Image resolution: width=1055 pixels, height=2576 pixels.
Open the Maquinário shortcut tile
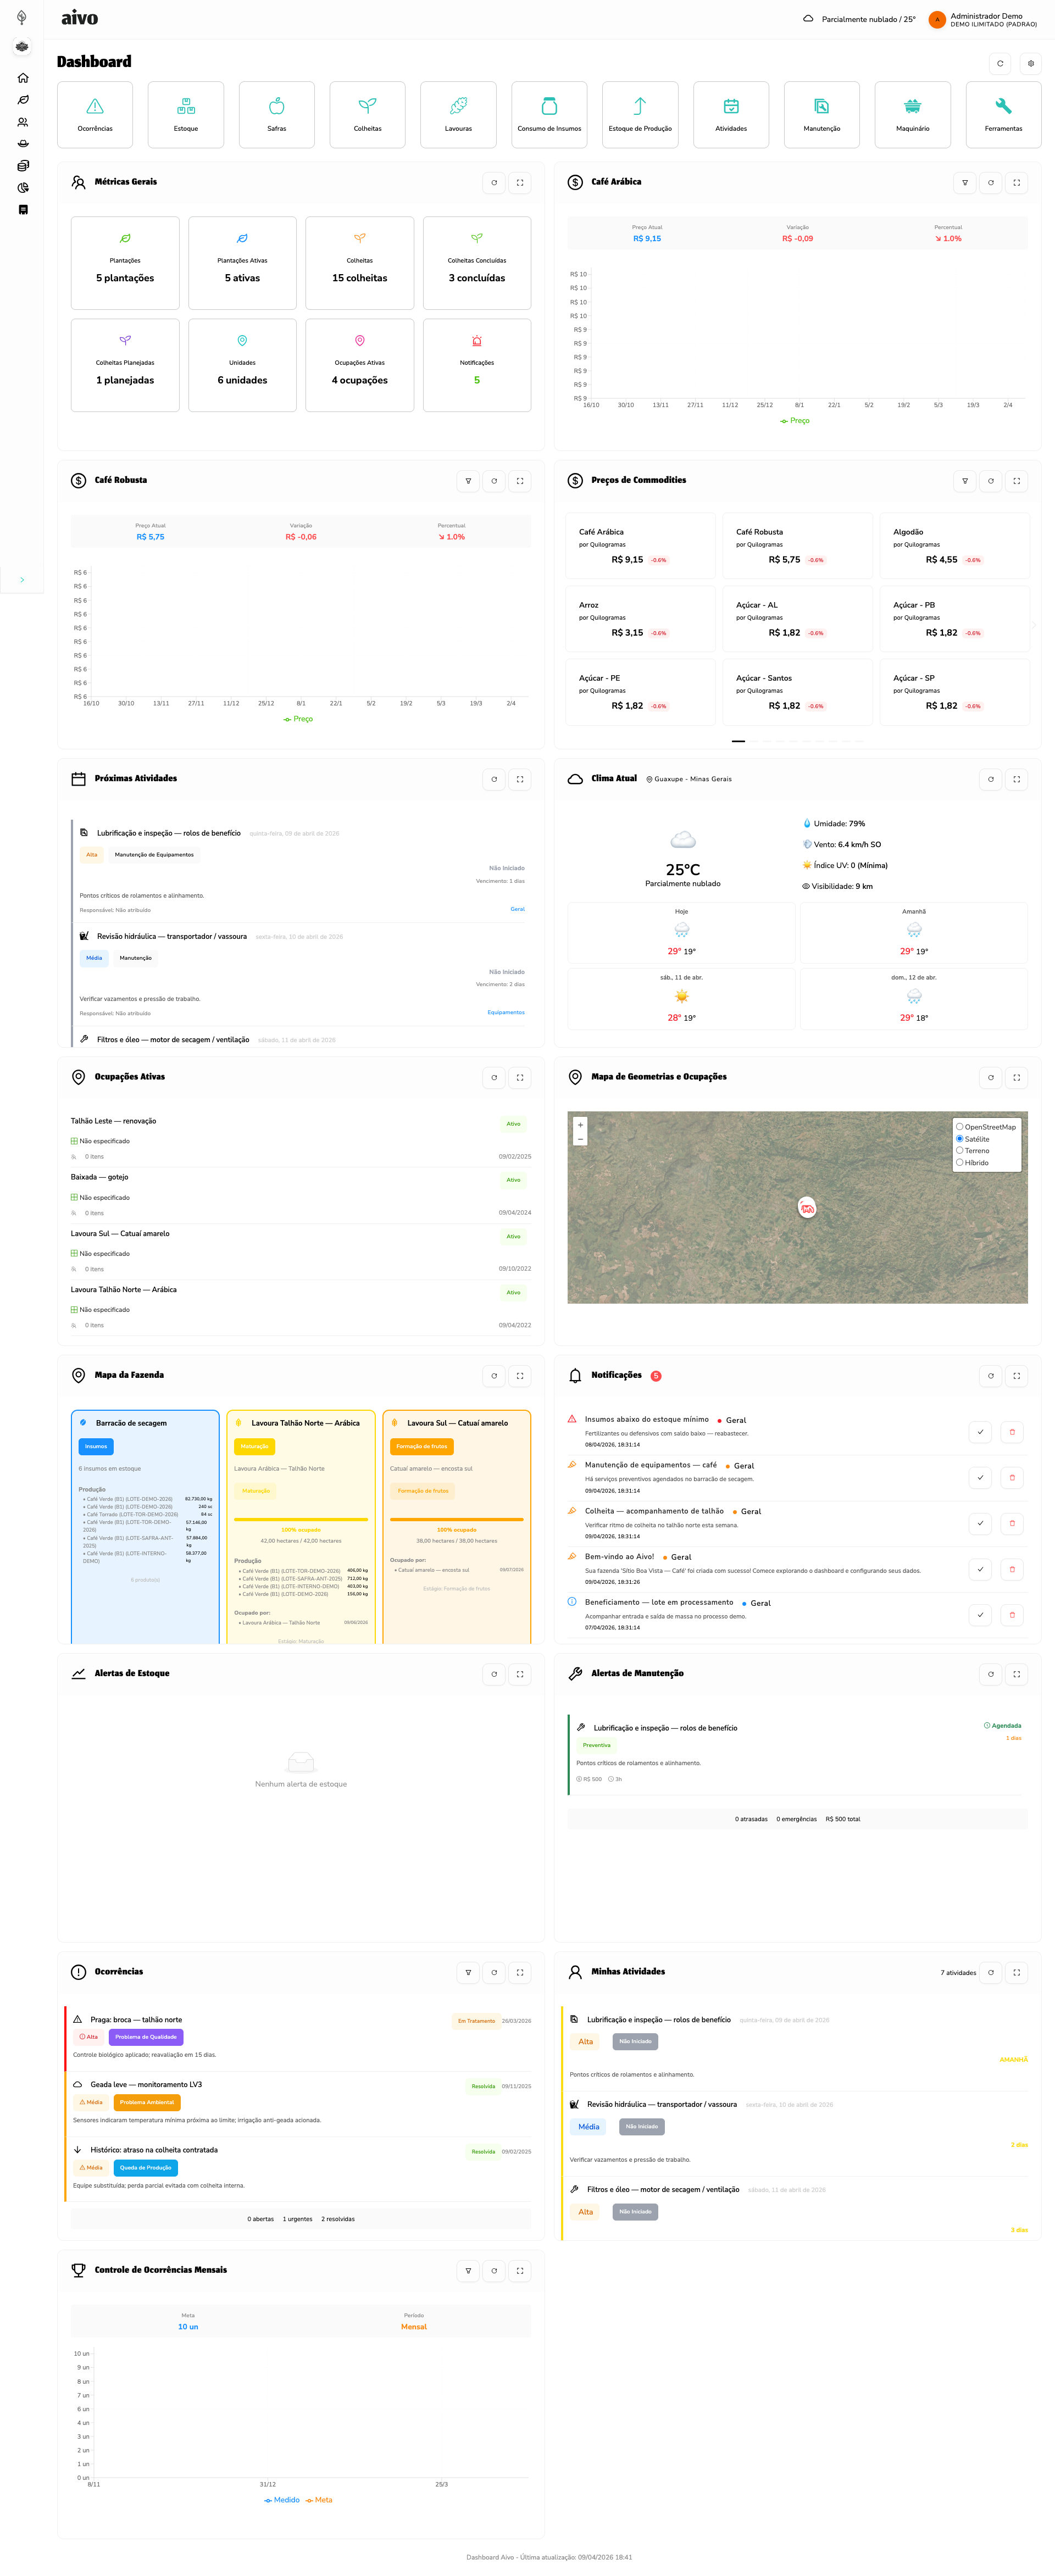(x=913, y=115)
